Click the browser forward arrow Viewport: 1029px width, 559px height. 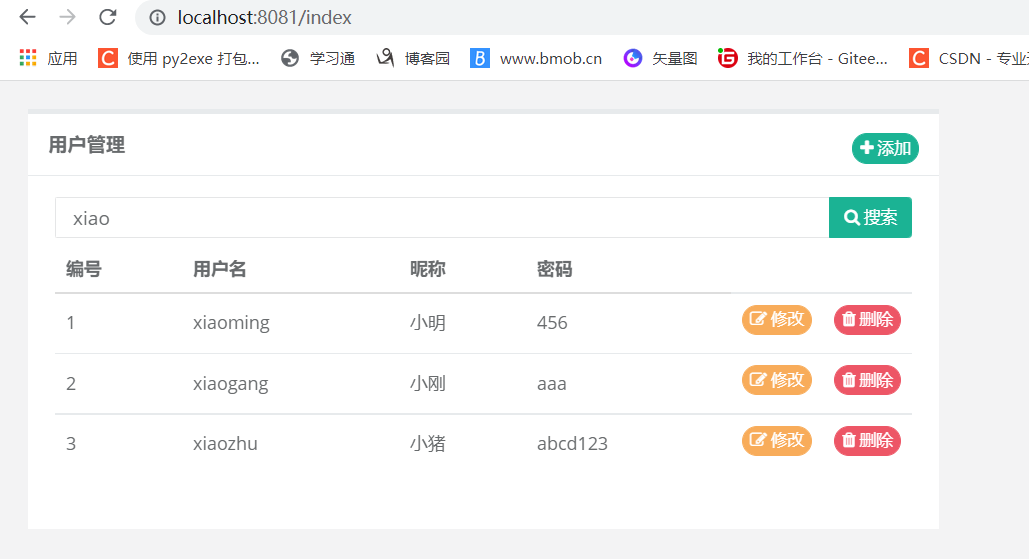click(68, 17)
